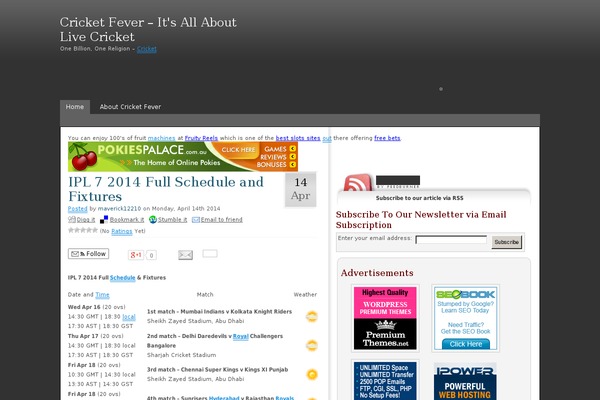Click the Stumble it text link
This screenshot has height=400, width=600.
(173, 220)
